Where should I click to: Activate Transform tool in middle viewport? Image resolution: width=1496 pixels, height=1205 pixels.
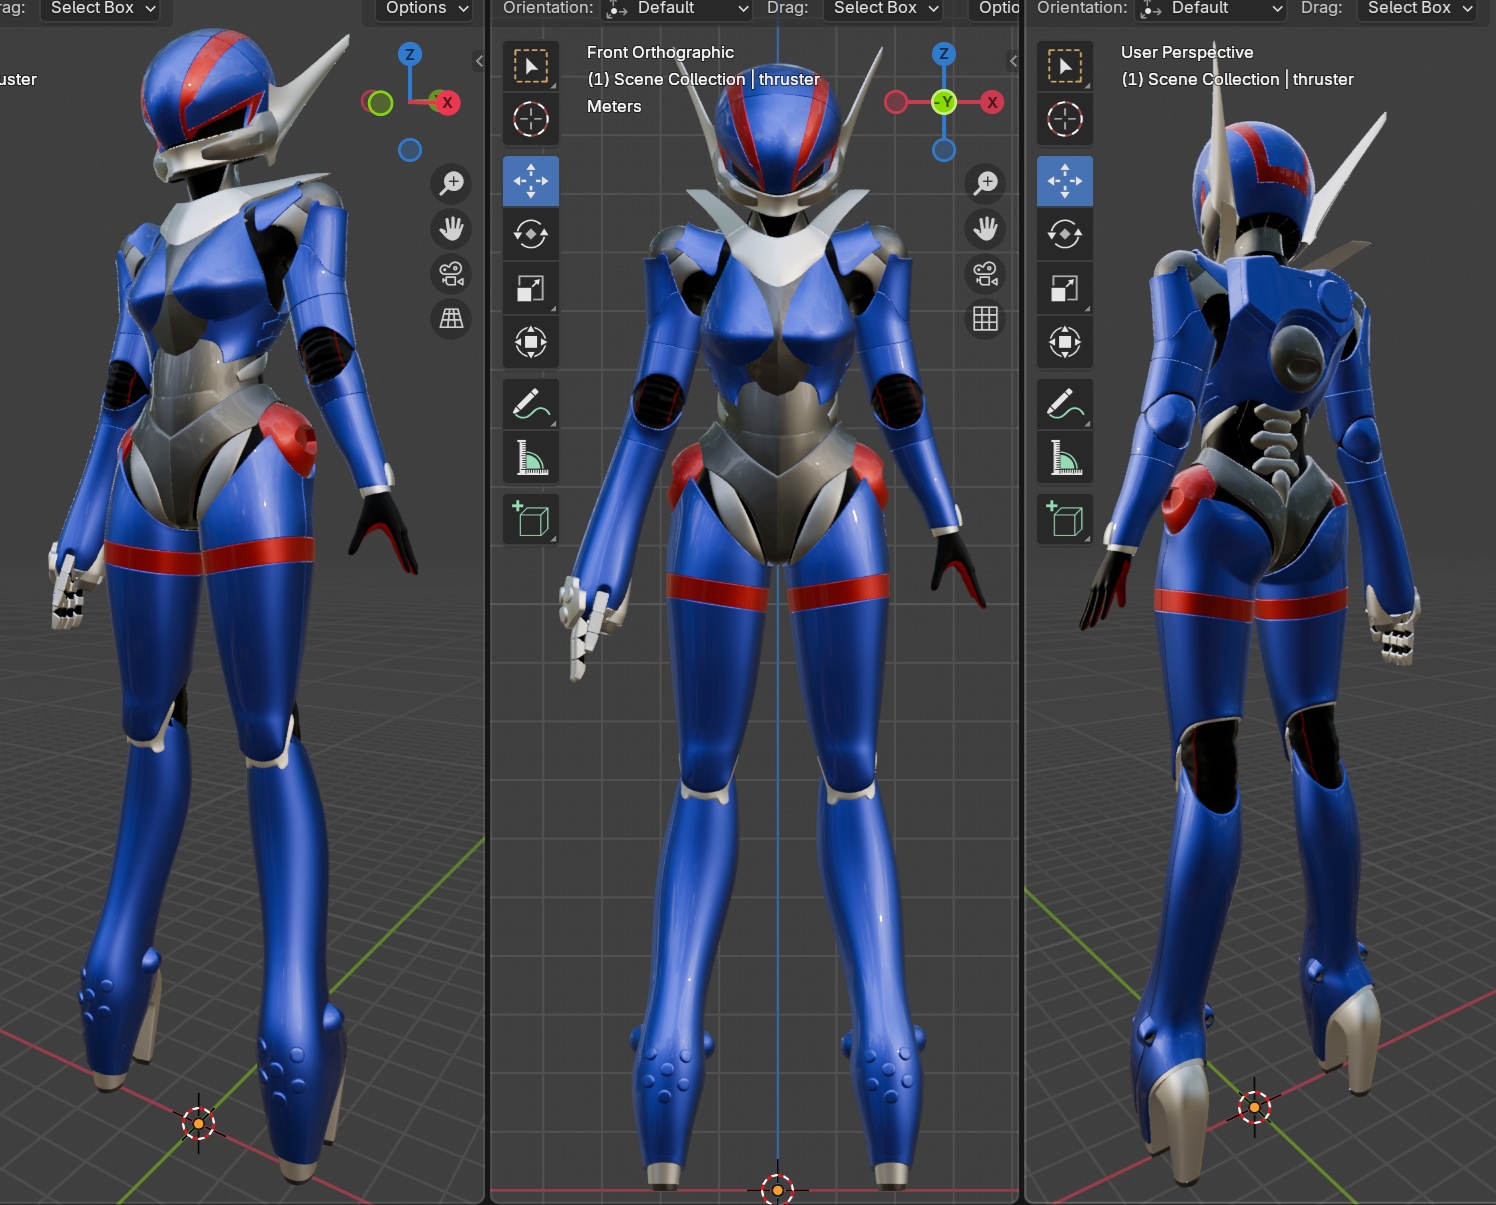click(x=531, y=342)
